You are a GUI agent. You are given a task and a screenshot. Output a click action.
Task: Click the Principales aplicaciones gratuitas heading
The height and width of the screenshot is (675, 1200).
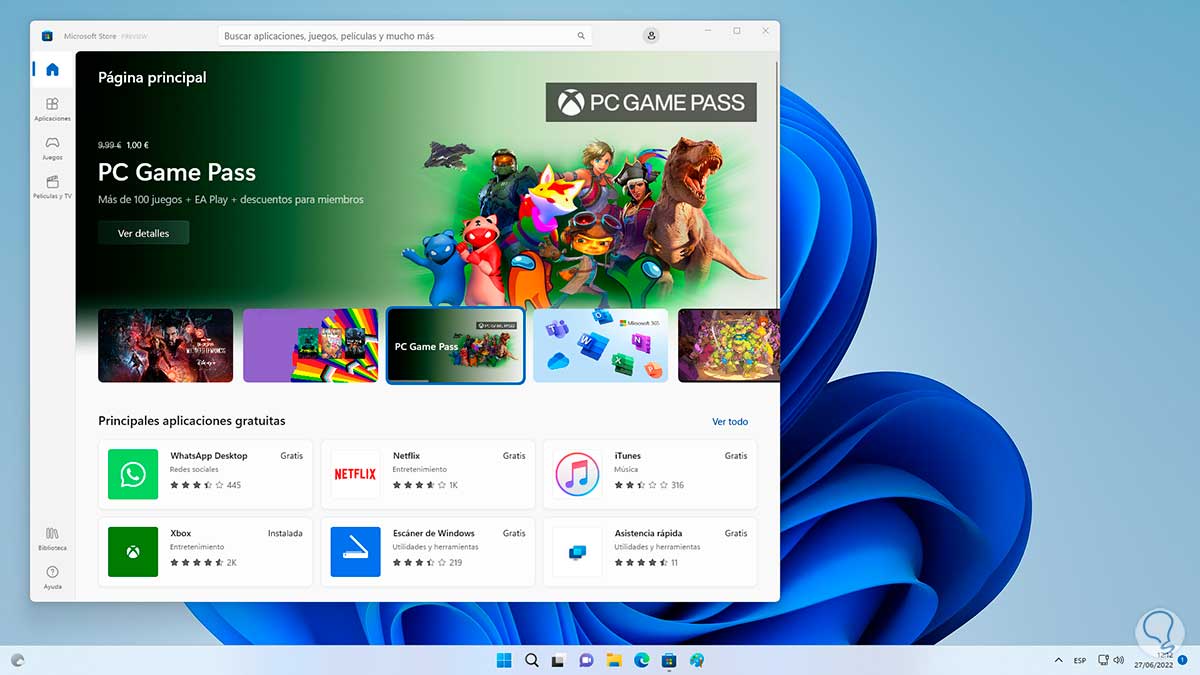[192, 421]
